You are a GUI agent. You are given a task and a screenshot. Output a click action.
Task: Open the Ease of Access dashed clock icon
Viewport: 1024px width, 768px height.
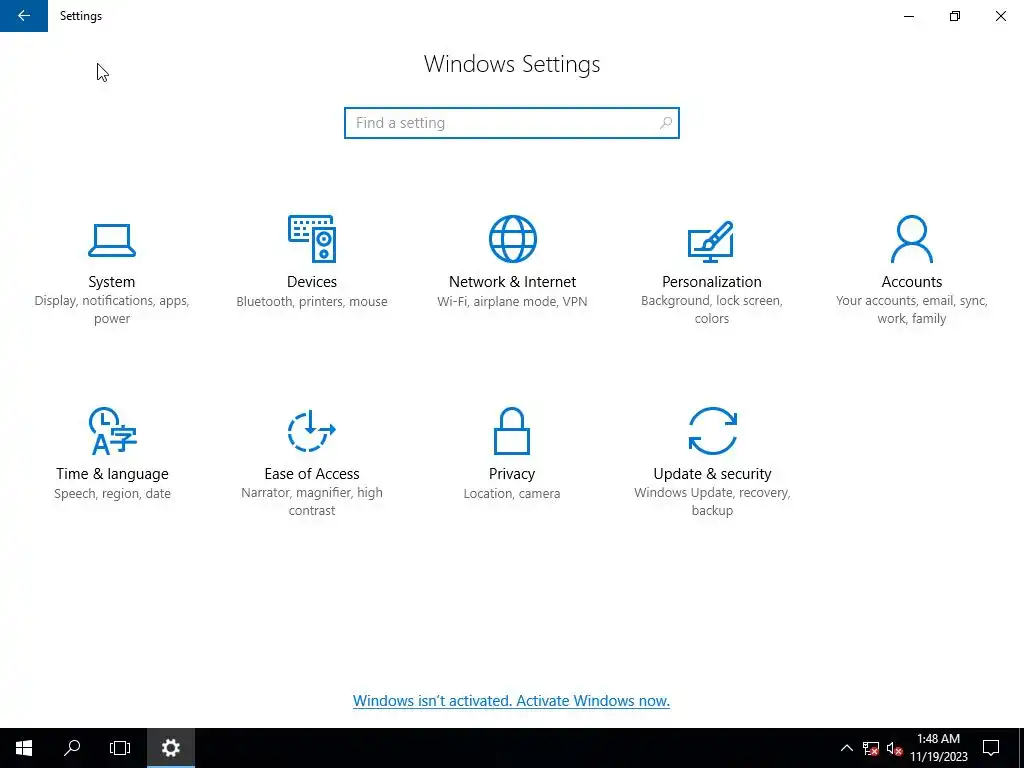(312, 431)
